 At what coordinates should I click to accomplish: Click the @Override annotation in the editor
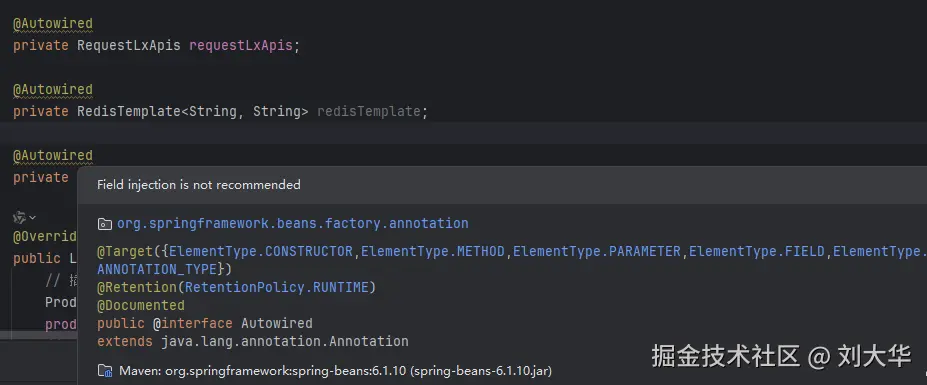45,237
